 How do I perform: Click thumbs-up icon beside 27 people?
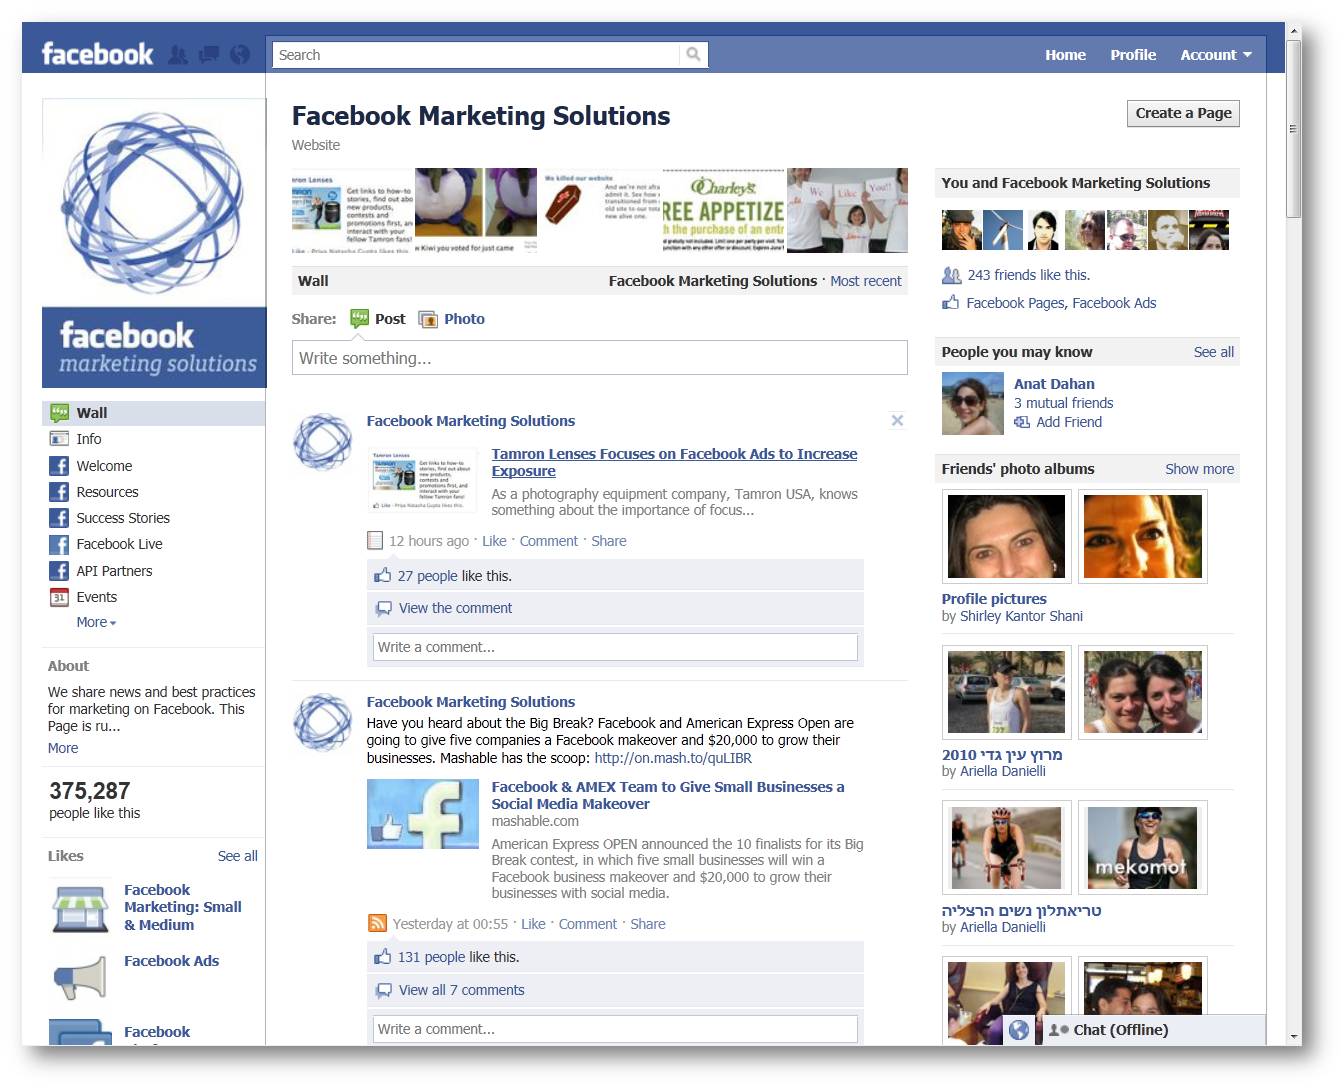point(382,576)
